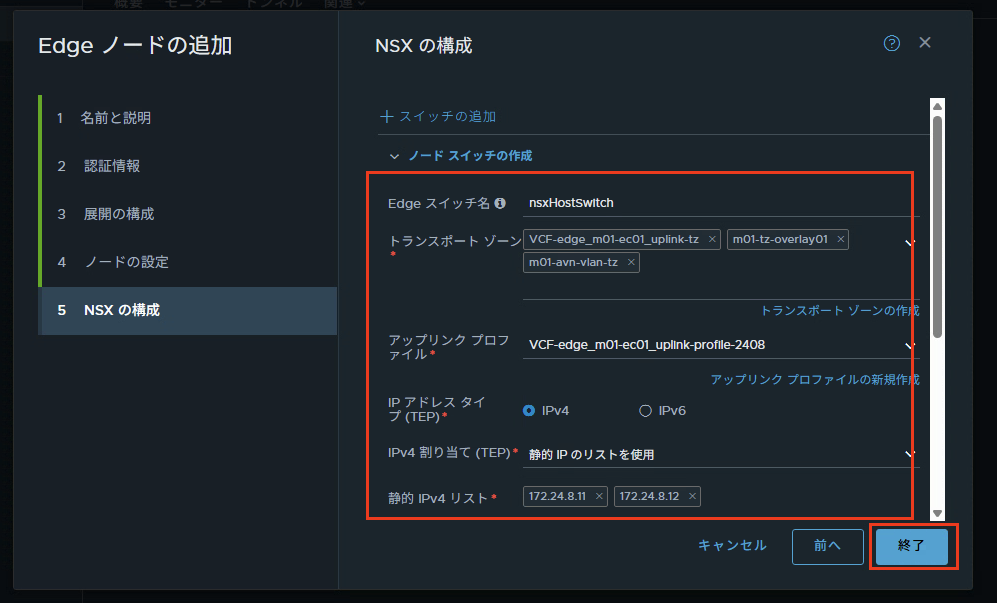Viewport: 997px width, 603px height.
Task: Open アップリンク プロファイルの新規作成 link
Action: [815, 380]
